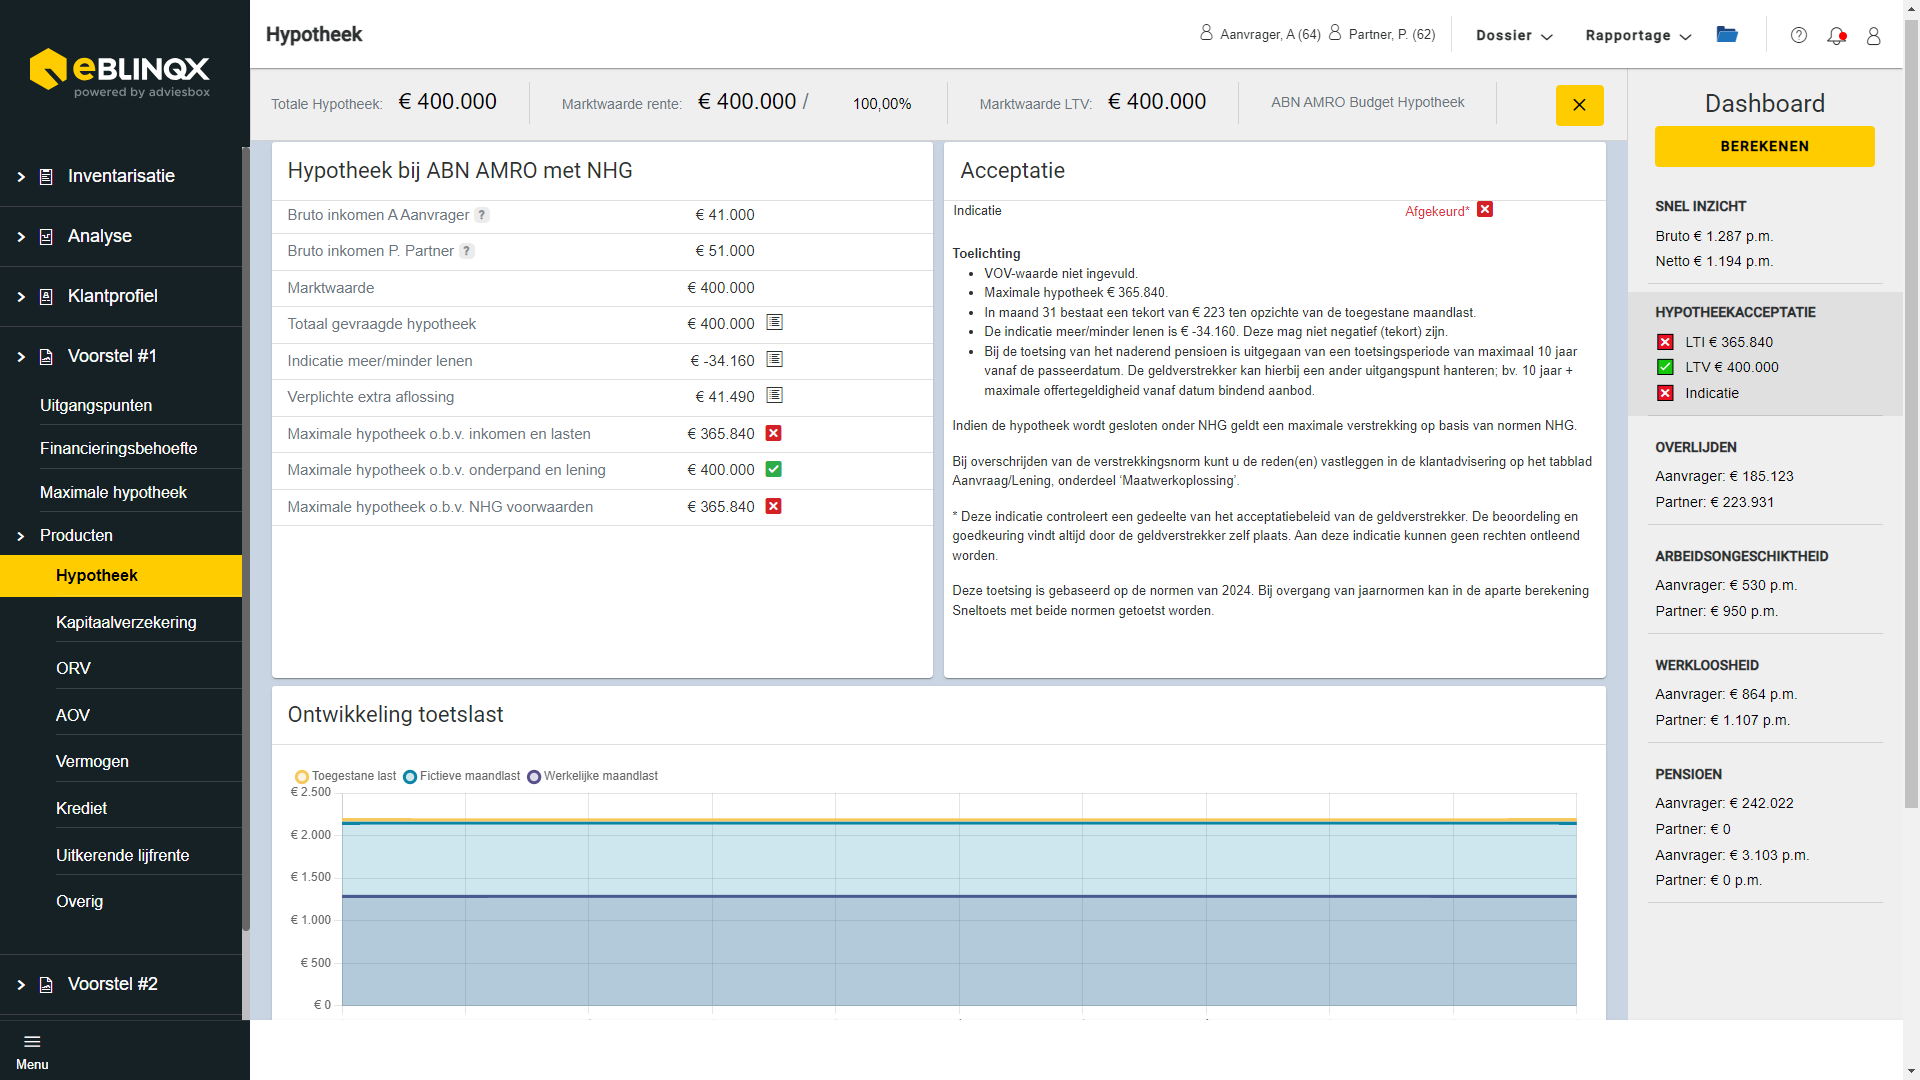The width and height of the screenshot is (1920, 1080).
Task: Open the help question mark icon
Action: click(x=1799, y=35)
